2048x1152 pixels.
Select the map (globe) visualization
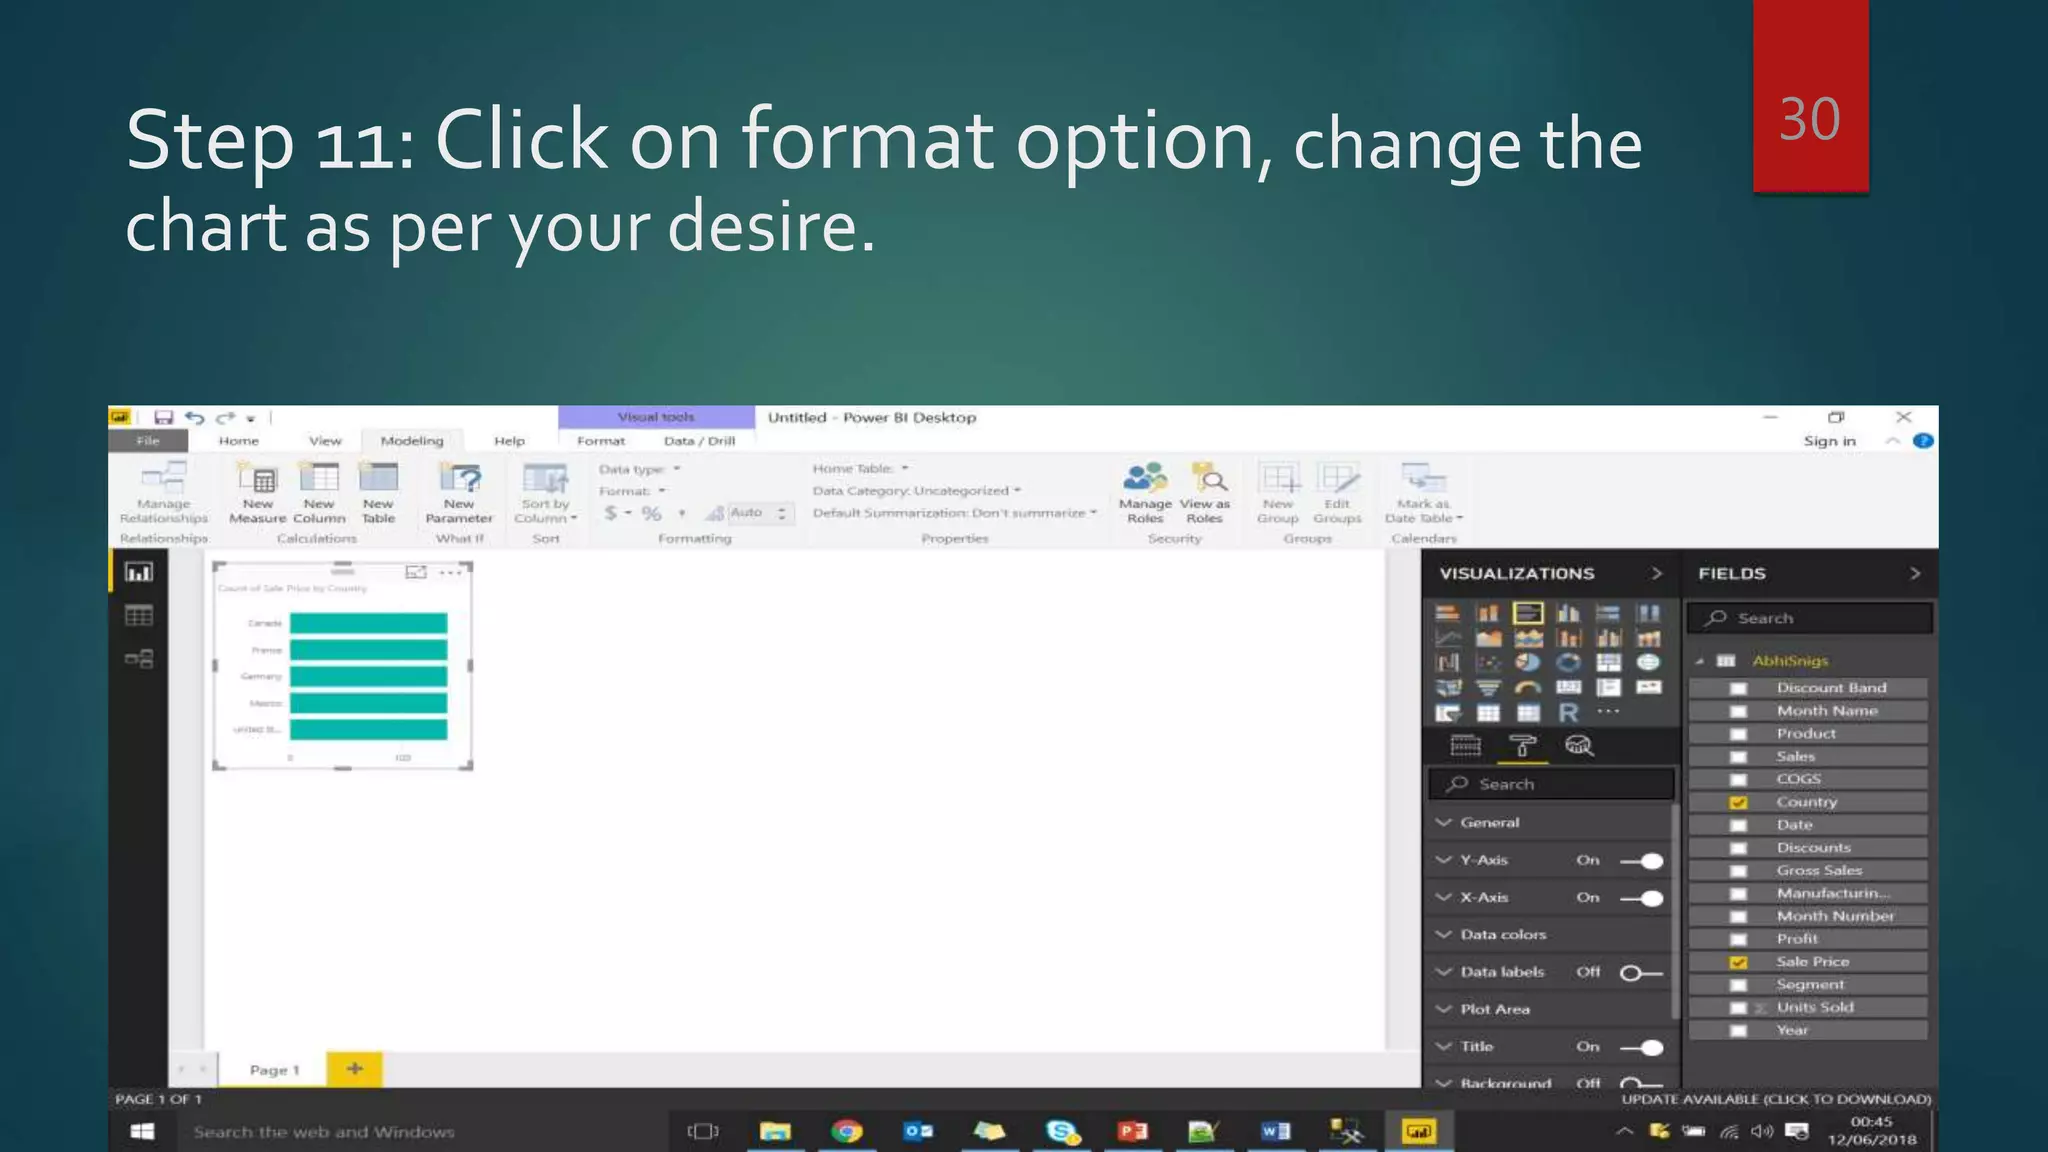click(x=1648, y=662)
